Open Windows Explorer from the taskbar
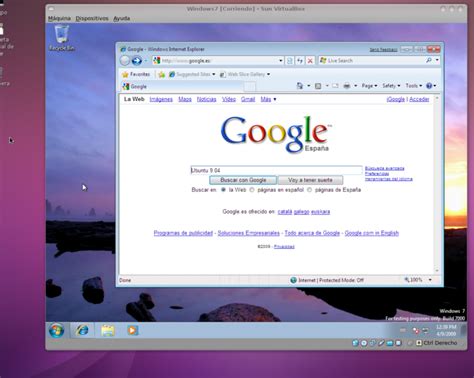The image size is (474, 378). pyautogui.click(x=108, y=330)
